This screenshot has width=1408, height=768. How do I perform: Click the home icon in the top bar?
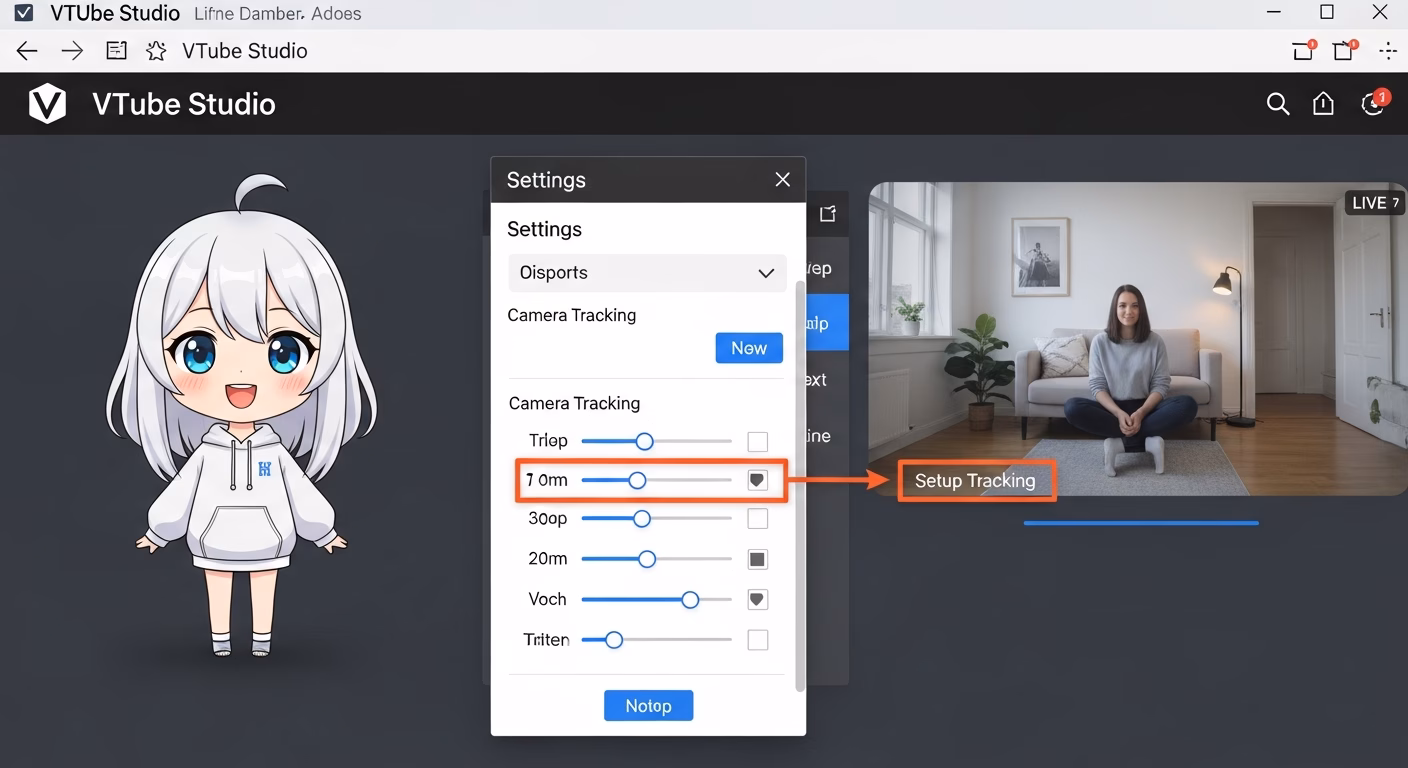[x=1323, y=103]
